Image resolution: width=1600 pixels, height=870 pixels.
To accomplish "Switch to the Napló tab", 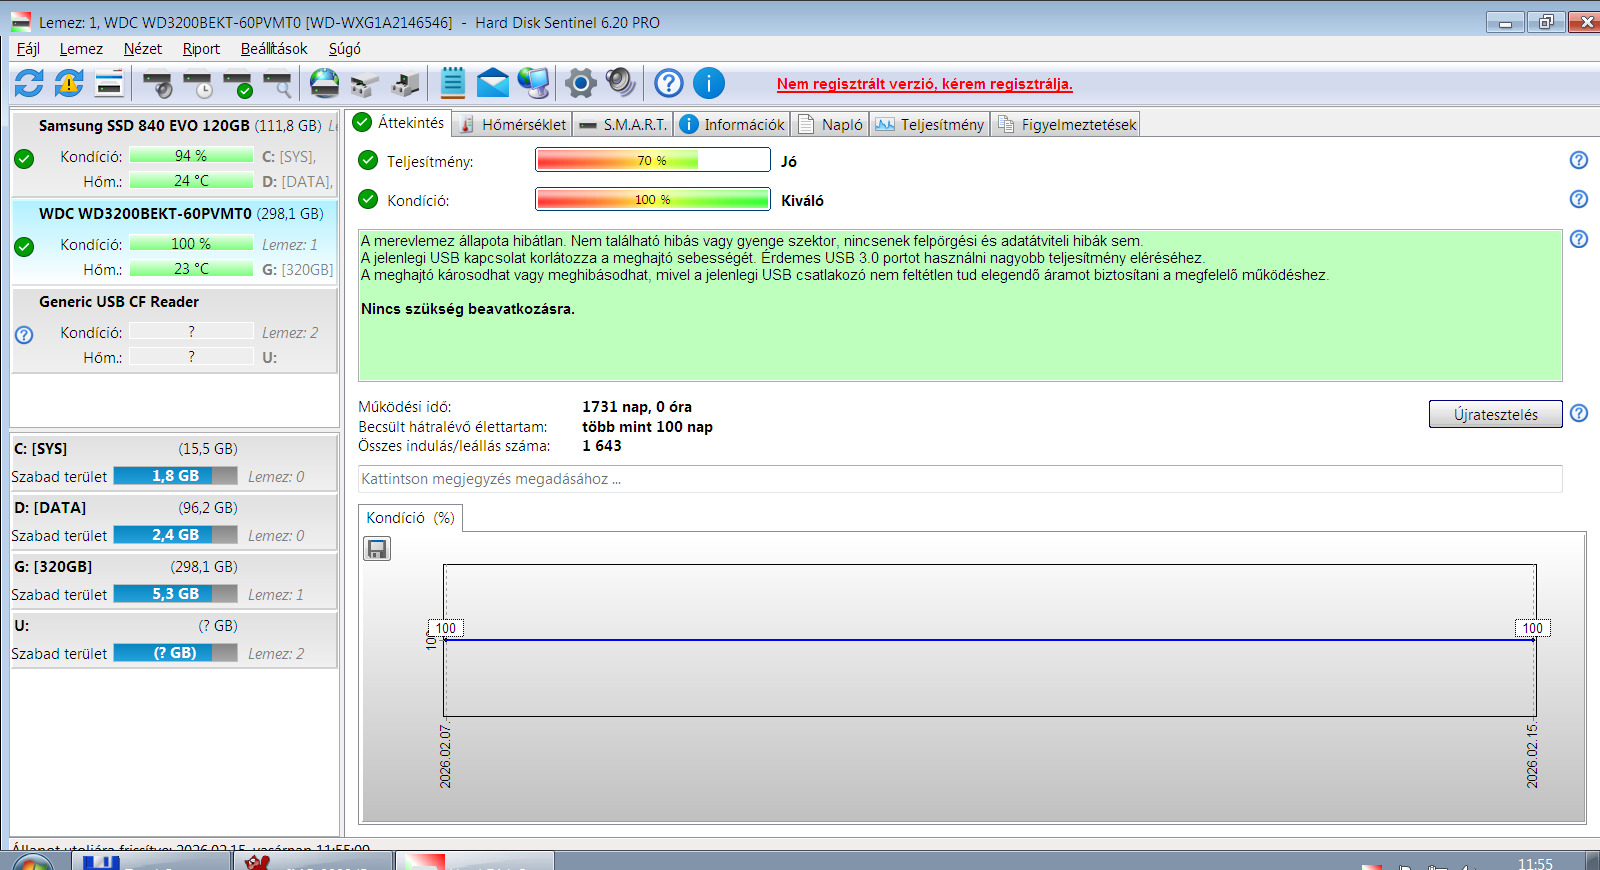I will point(831,124).
